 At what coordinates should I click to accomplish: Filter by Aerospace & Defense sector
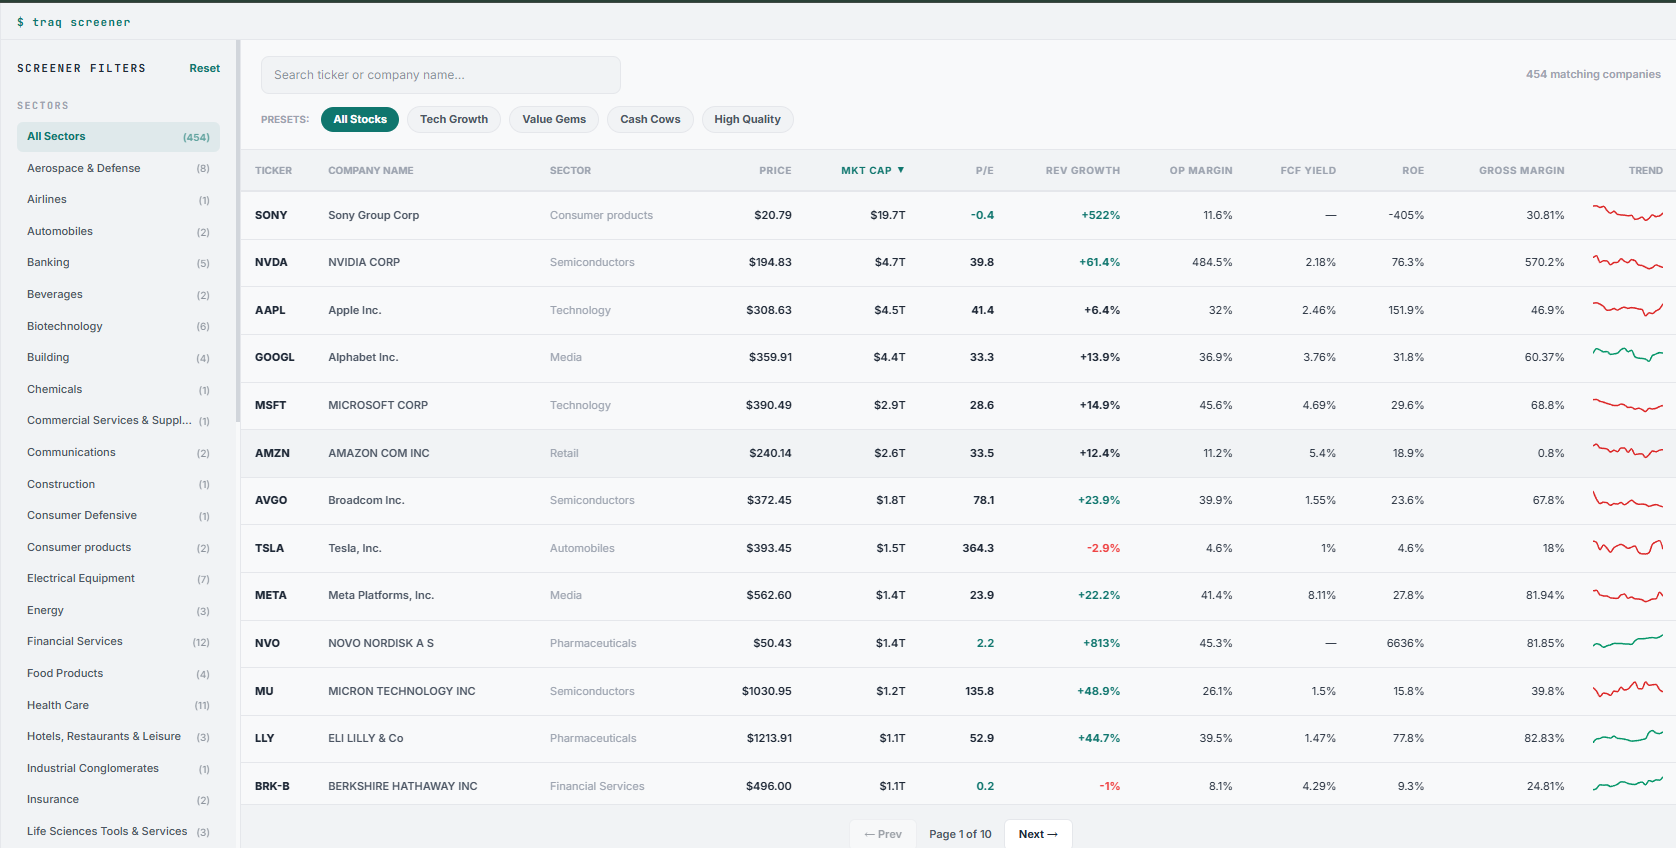click(118, 168)
